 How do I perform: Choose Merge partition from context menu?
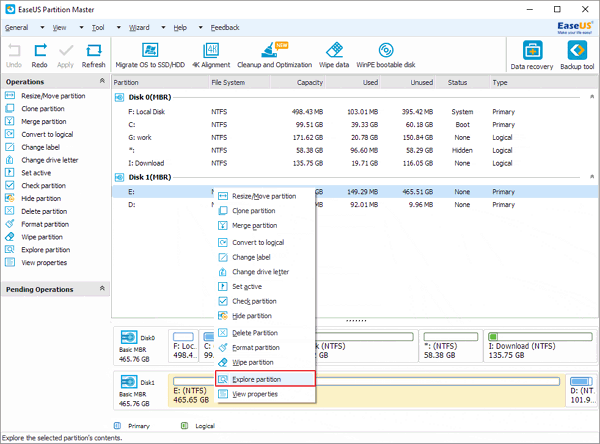tap(265, 226)
